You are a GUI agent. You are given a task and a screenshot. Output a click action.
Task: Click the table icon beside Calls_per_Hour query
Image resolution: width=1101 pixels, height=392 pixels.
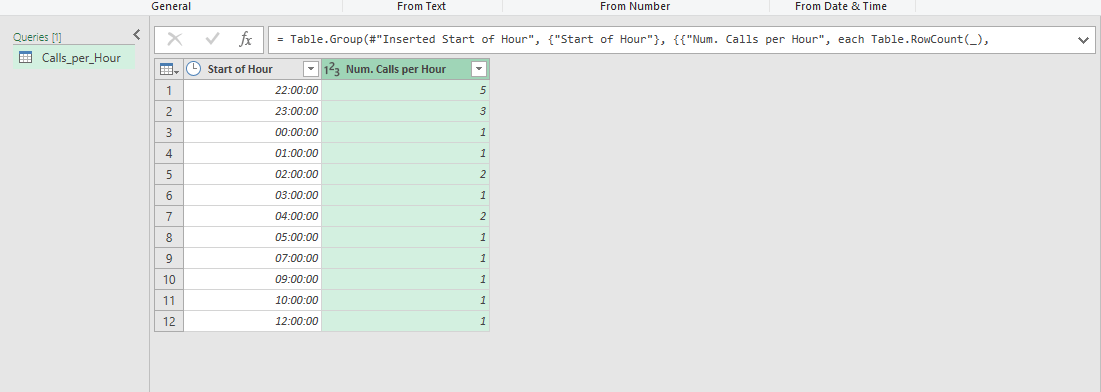click(25, 58)
